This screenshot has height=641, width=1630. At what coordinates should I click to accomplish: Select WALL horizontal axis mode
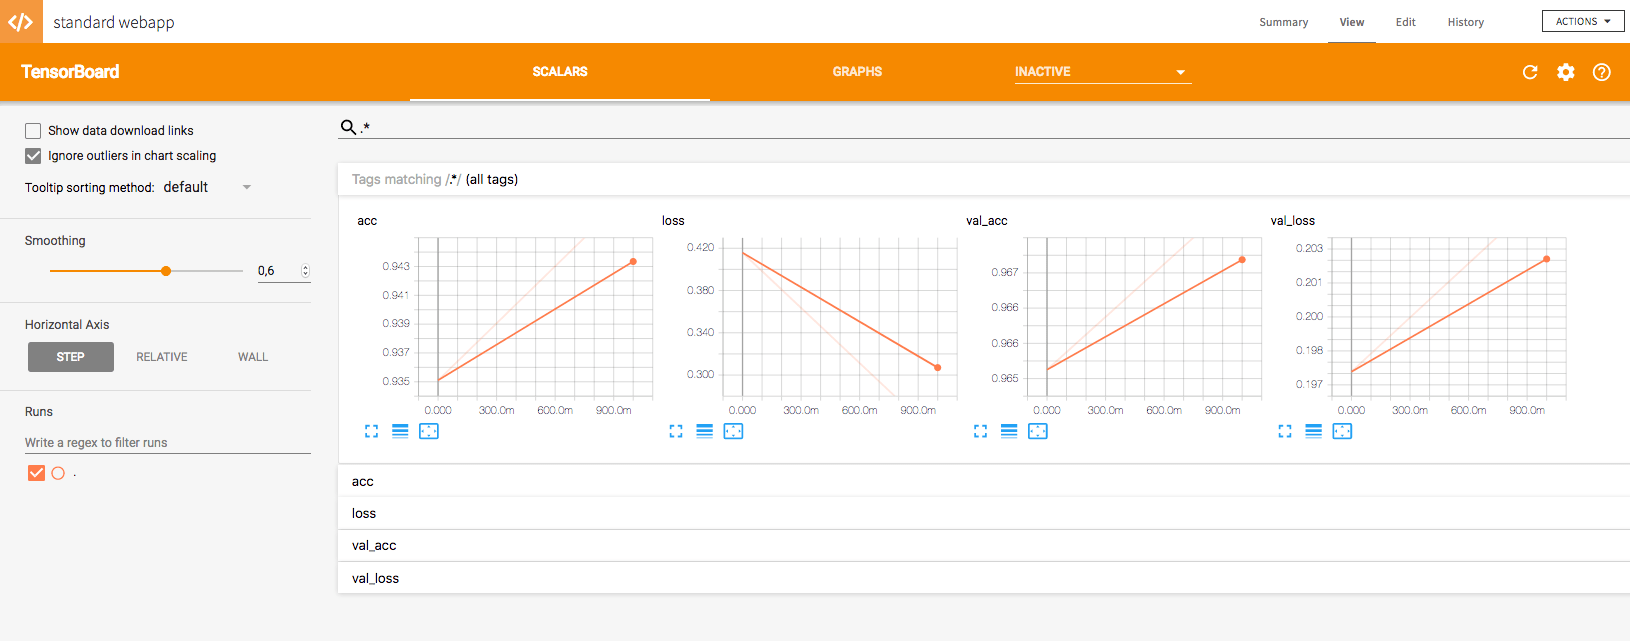click(253, 357)
